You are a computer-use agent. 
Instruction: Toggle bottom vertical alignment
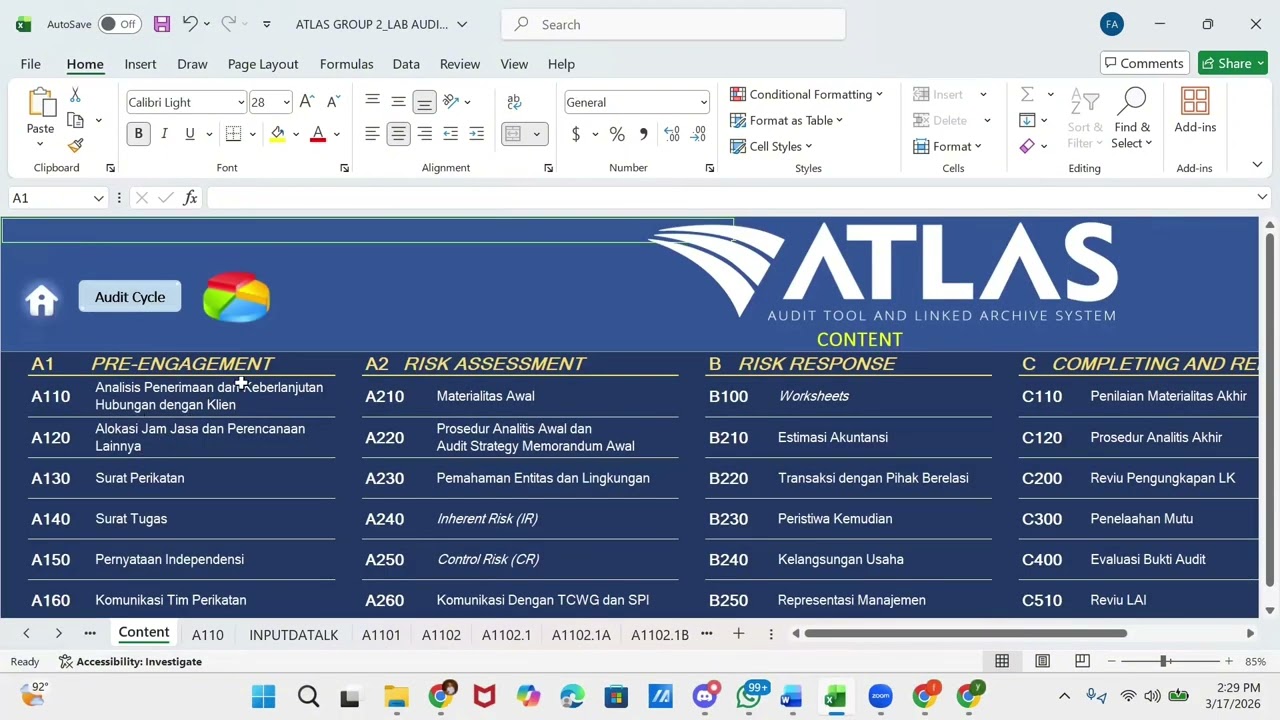[x=424, y=102]
